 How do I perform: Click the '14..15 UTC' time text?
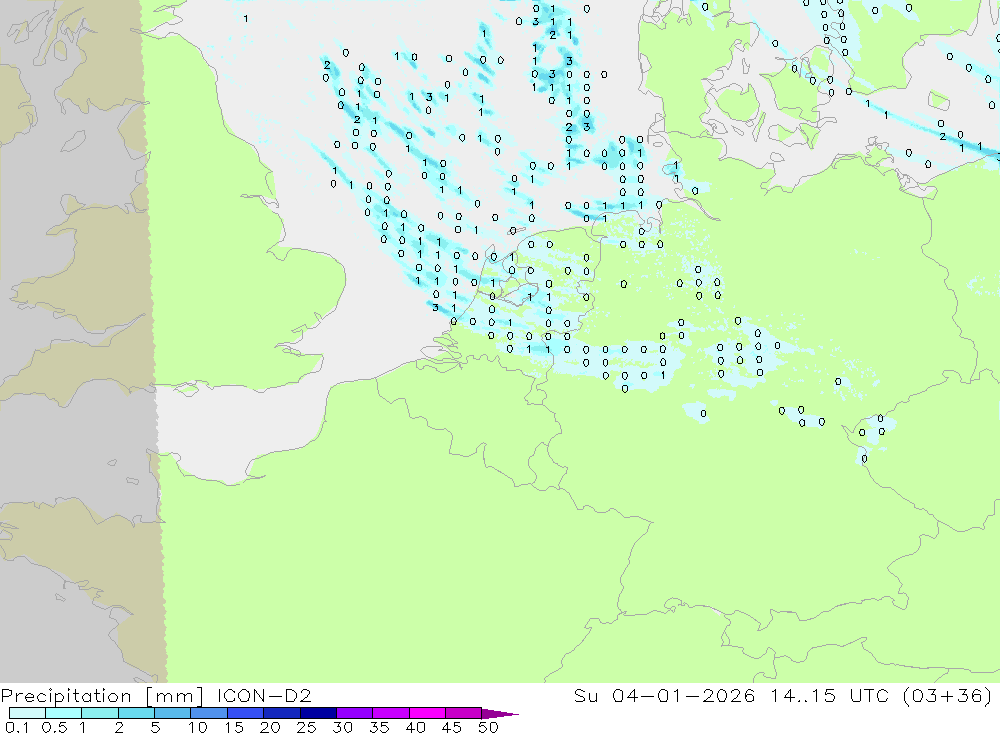pos(829,695)
